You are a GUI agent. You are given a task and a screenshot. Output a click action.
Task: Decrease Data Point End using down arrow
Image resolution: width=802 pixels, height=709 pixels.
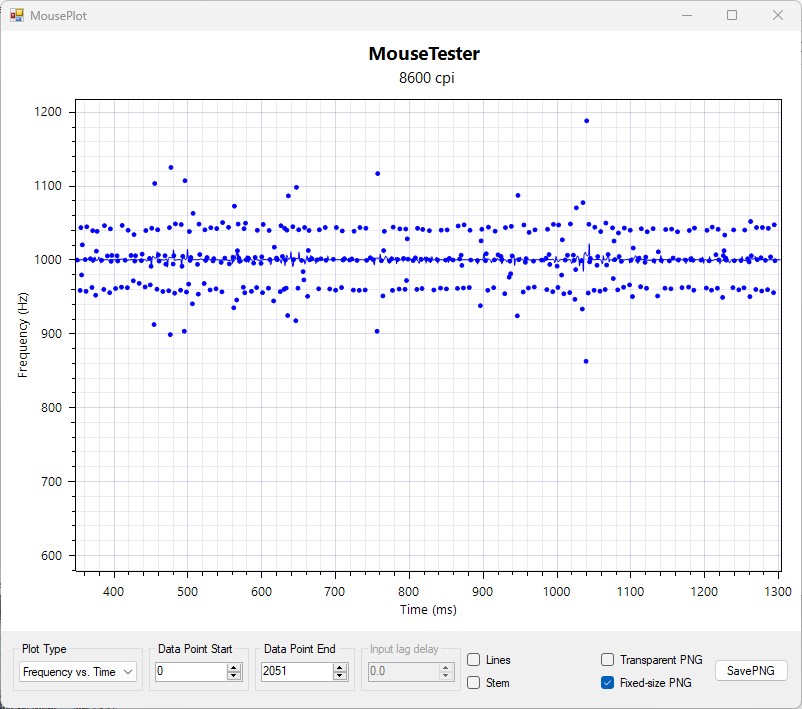340,677
